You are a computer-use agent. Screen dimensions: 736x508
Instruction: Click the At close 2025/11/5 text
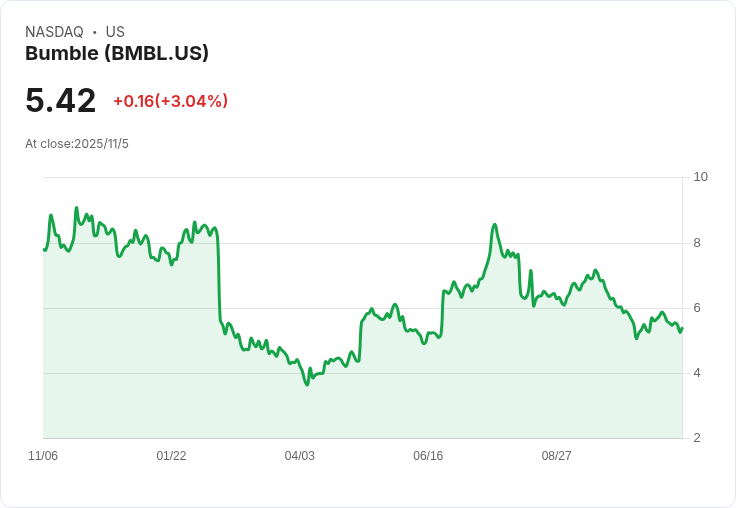[x=77, y=144]
